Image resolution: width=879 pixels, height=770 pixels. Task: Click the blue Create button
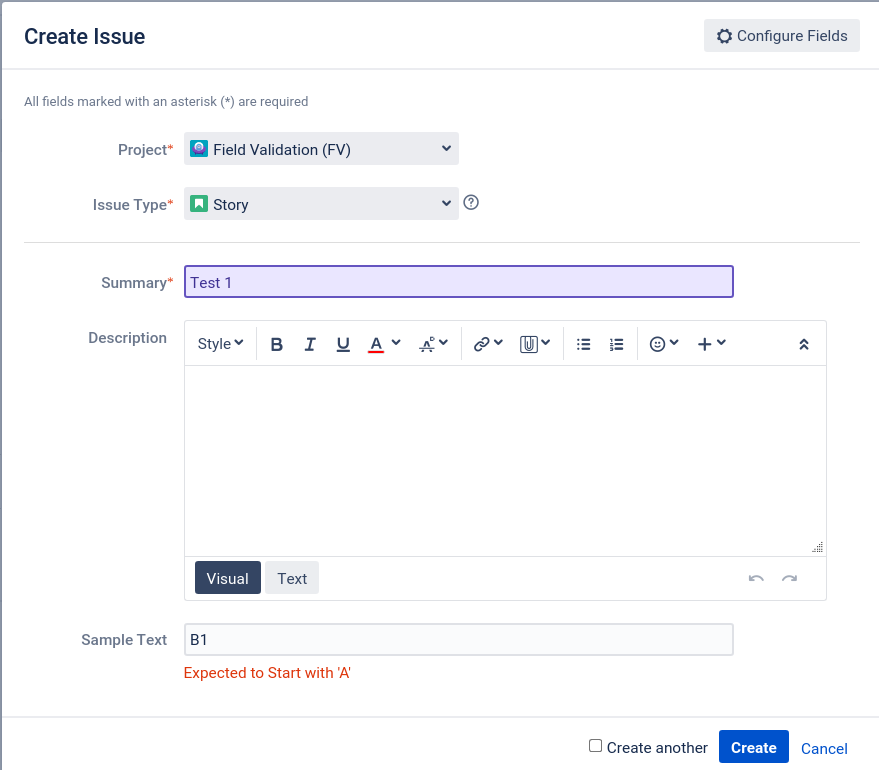click(x=753, y=747)
